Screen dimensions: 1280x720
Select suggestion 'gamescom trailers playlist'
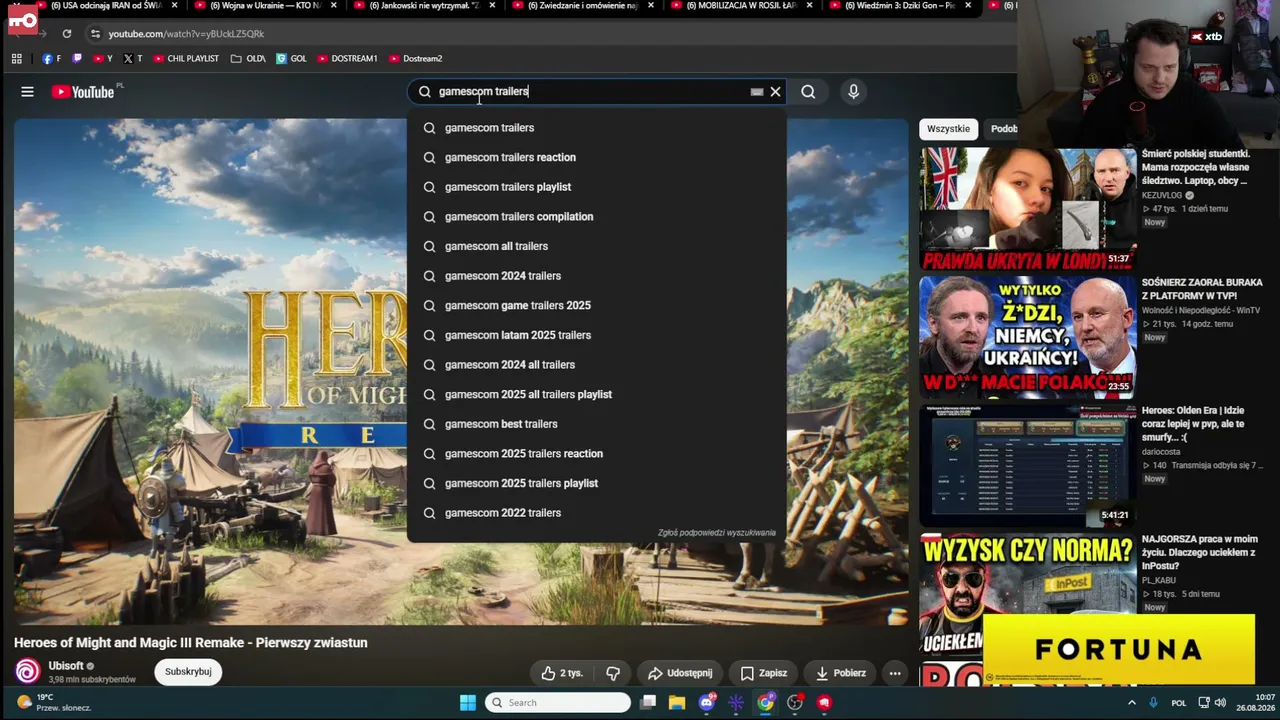pyautogui.click(x=597, y=187)
